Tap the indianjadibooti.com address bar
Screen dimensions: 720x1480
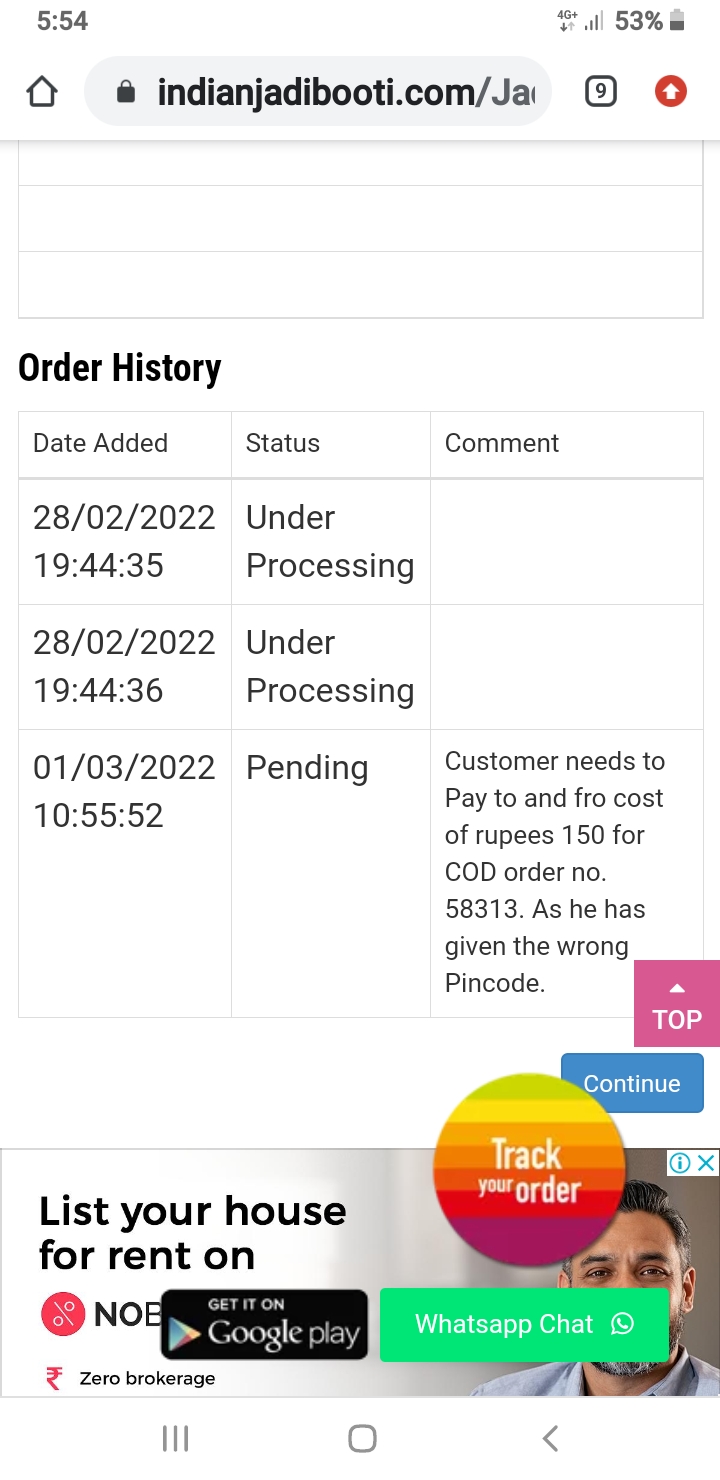click(x=330, y=93)
